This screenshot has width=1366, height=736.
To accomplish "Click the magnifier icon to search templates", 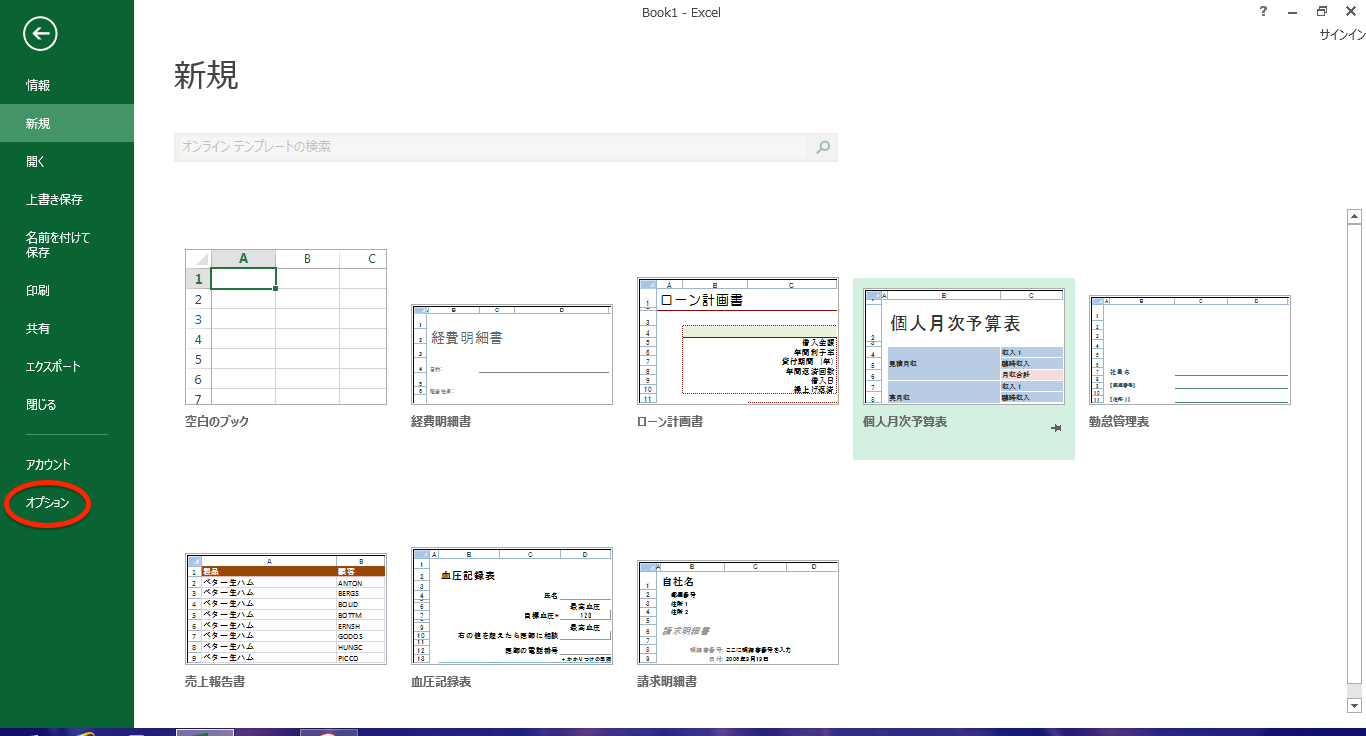I will click(x=823, y=147).
